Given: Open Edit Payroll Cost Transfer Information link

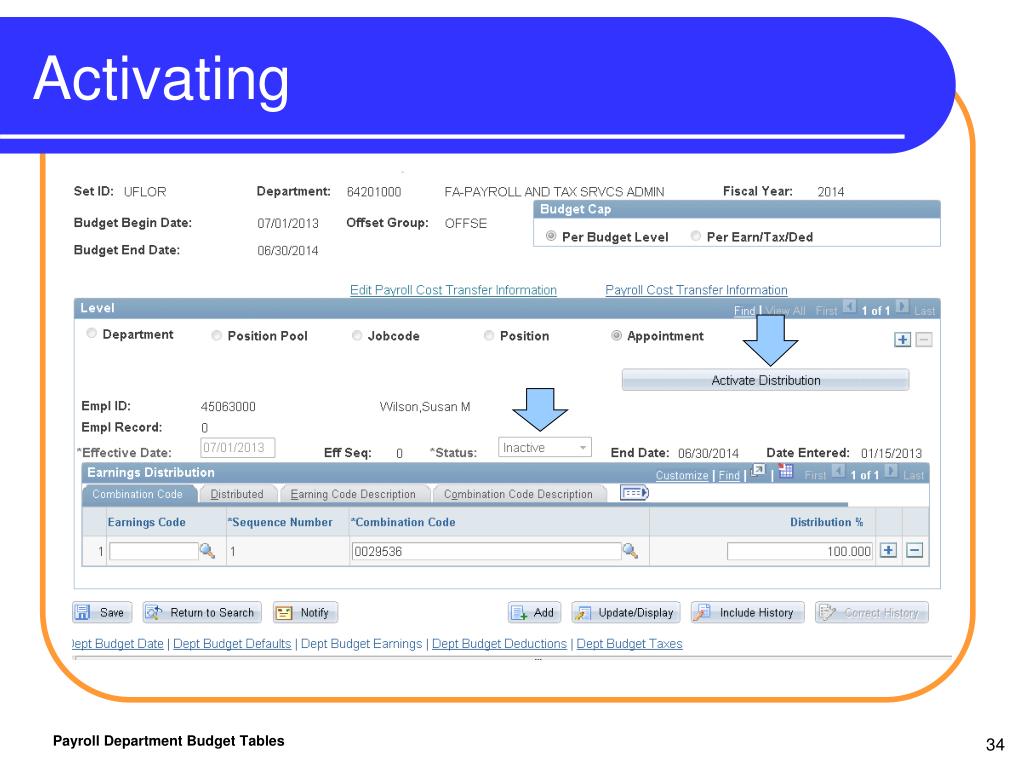Looking at the screenshot, I should coord(453,290).
